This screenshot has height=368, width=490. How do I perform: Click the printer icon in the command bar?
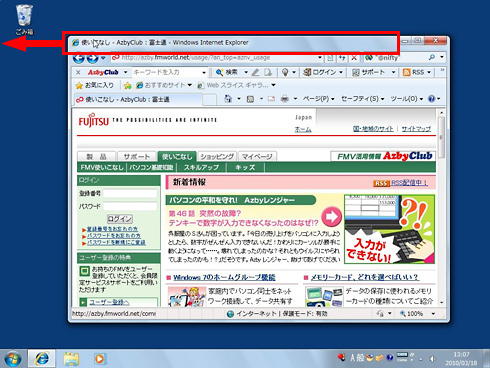coord(284,99)
